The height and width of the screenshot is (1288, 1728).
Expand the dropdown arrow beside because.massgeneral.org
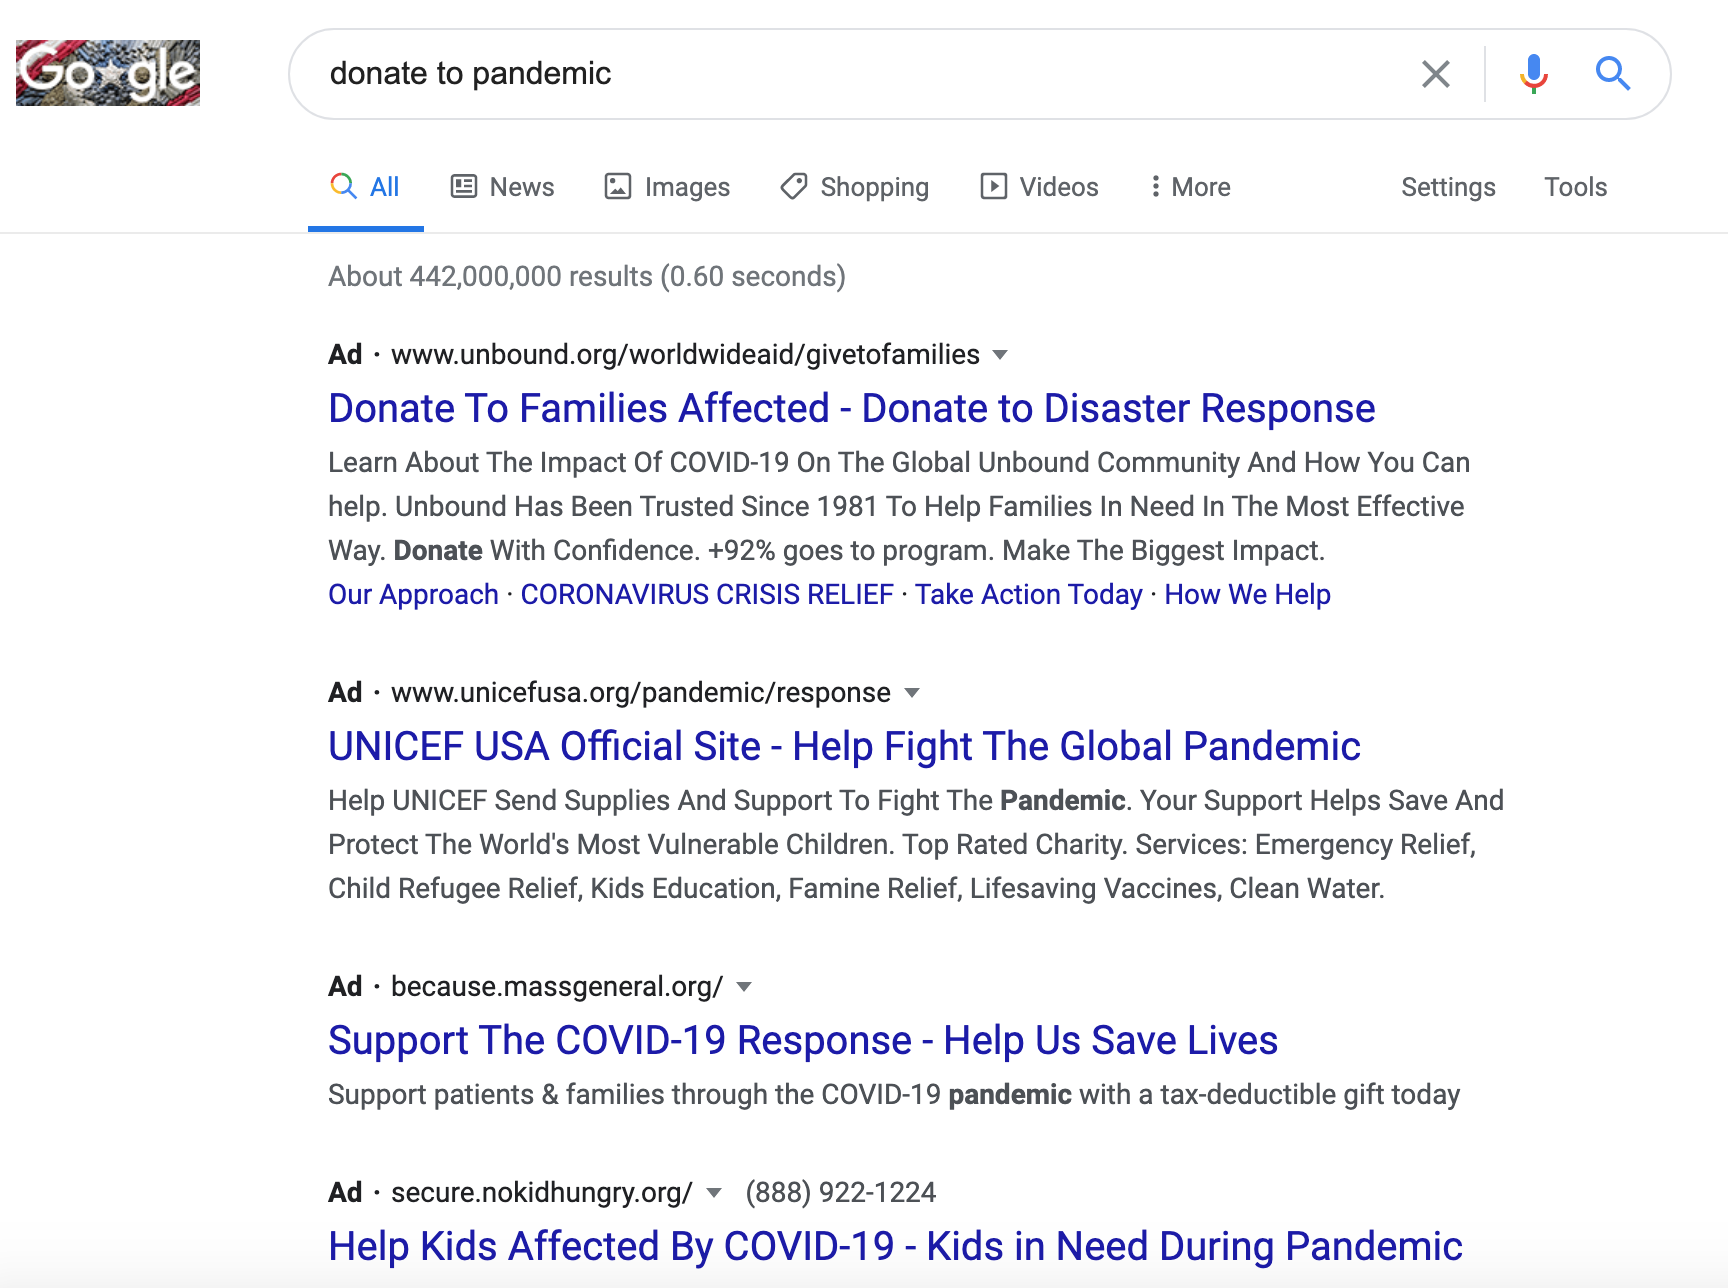click(744, 987)
